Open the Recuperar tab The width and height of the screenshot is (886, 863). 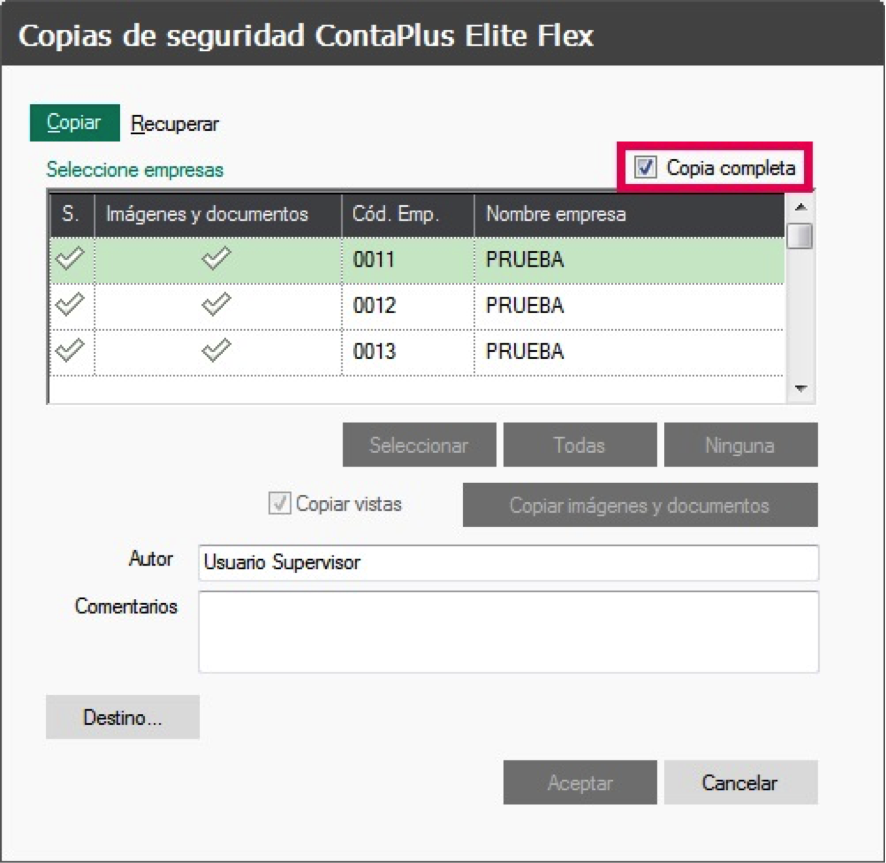(175, 124)
